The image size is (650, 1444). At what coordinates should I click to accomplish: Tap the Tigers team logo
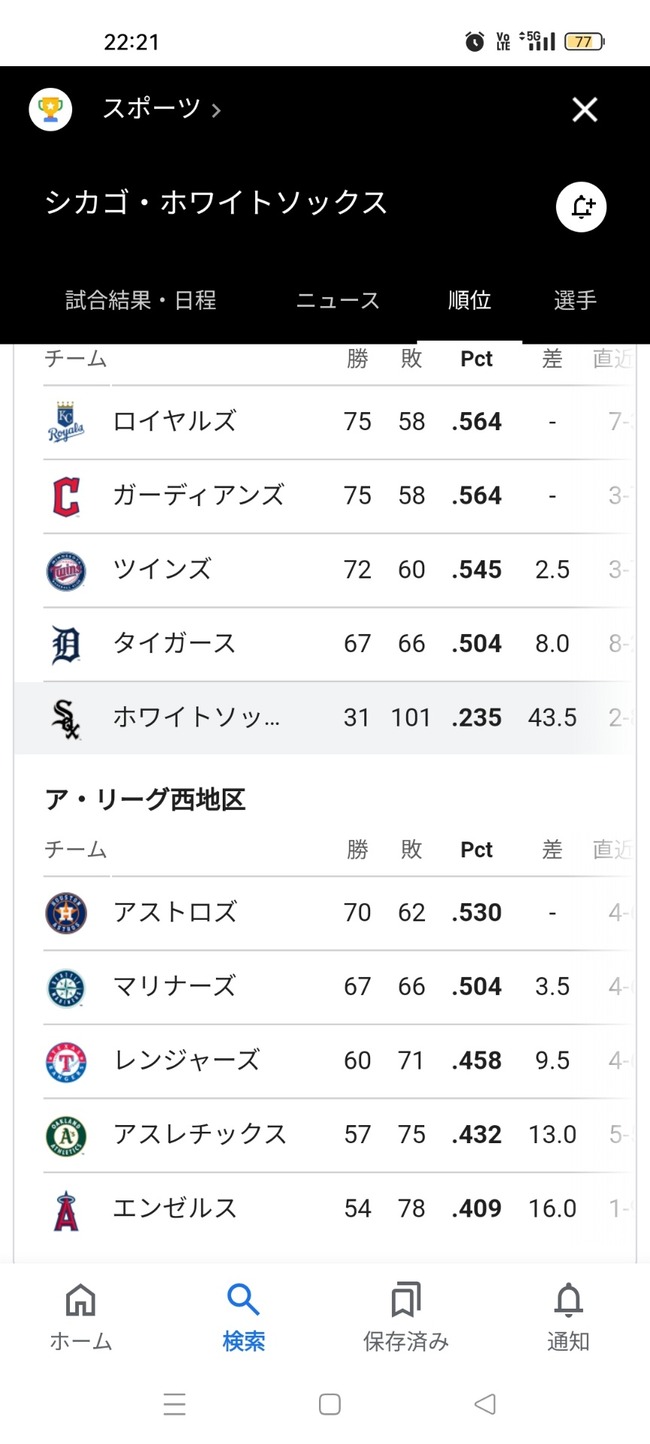click(66, 644)
